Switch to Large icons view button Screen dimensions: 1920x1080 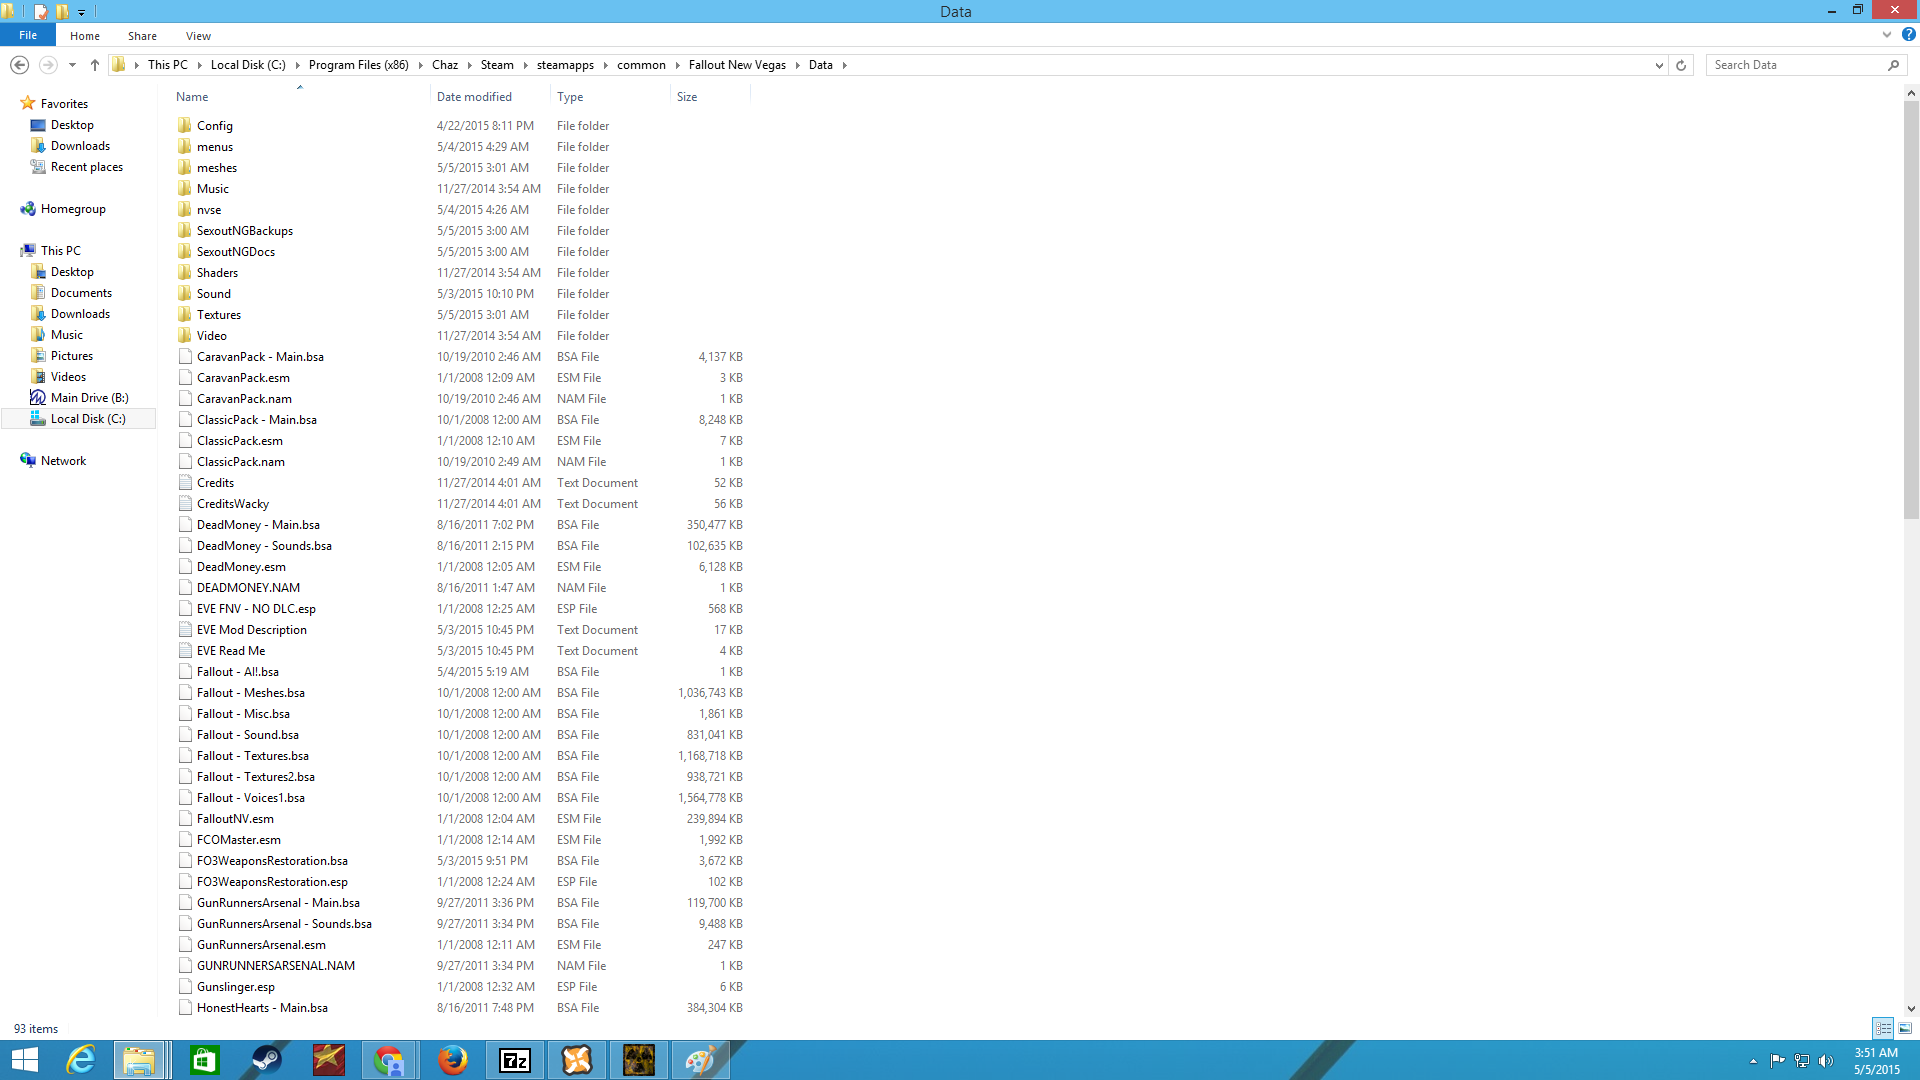(x=1905, y=1028)
